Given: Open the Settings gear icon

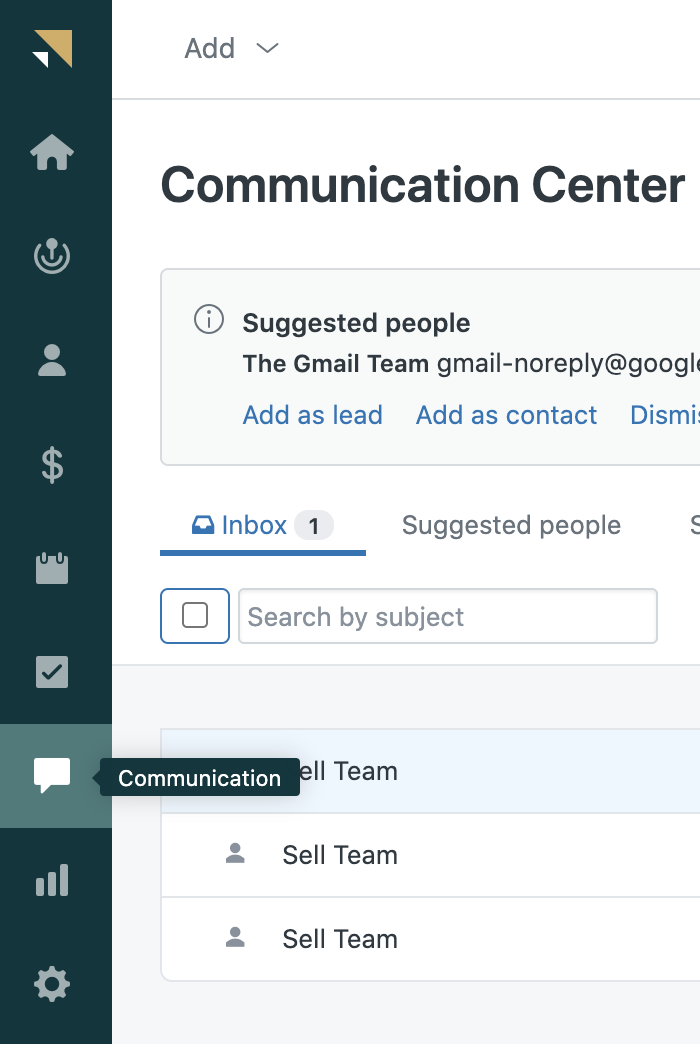Looking at the screenshot, I should coord(52,984).
